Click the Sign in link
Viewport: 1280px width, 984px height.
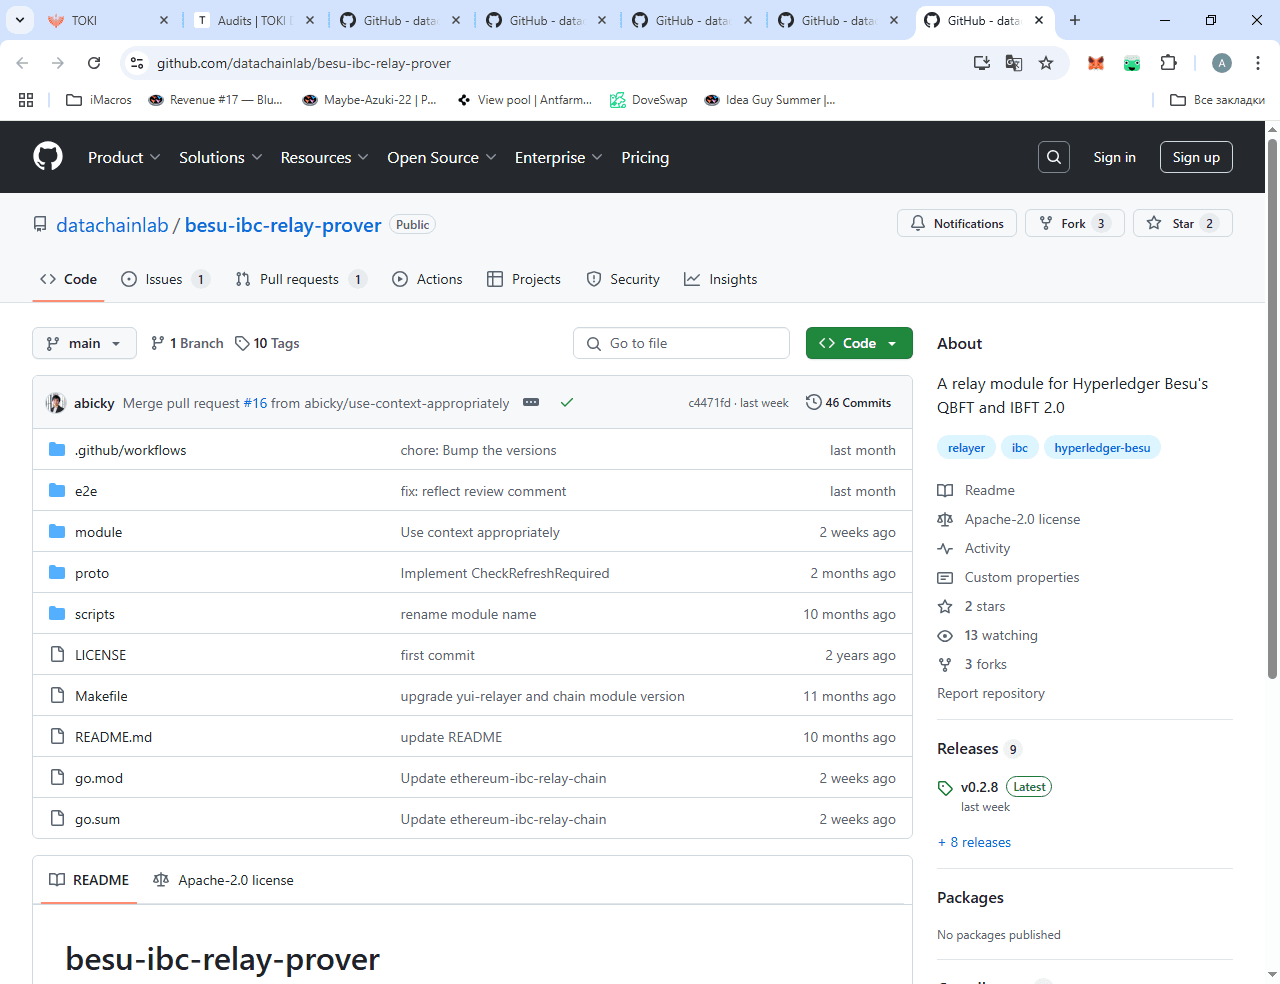(1114, 157)
